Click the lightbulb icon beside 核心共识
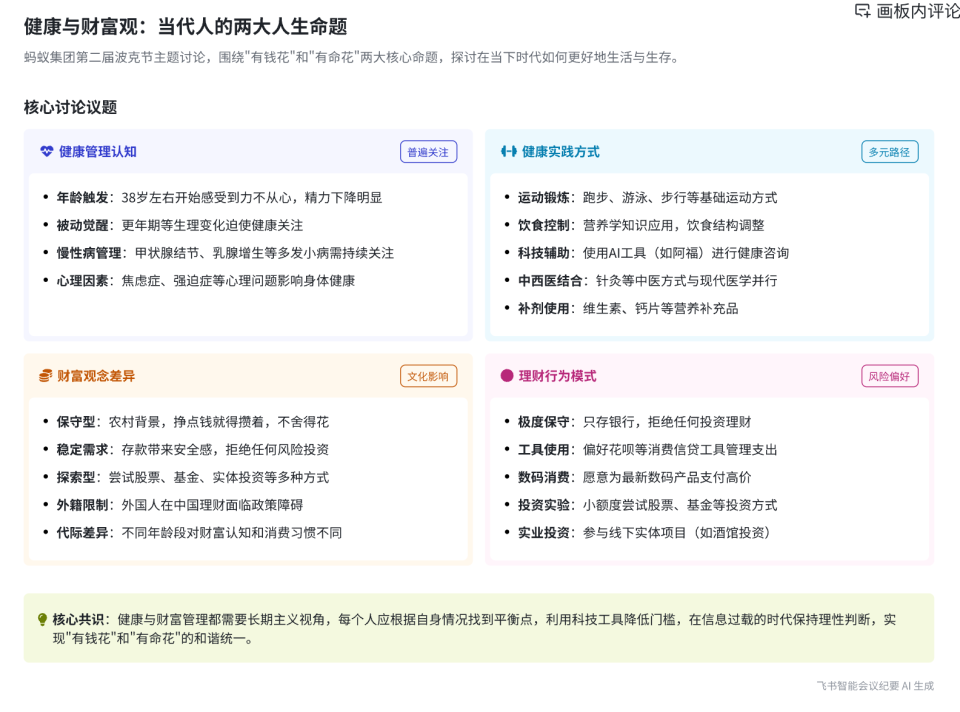 pos(42,619)
